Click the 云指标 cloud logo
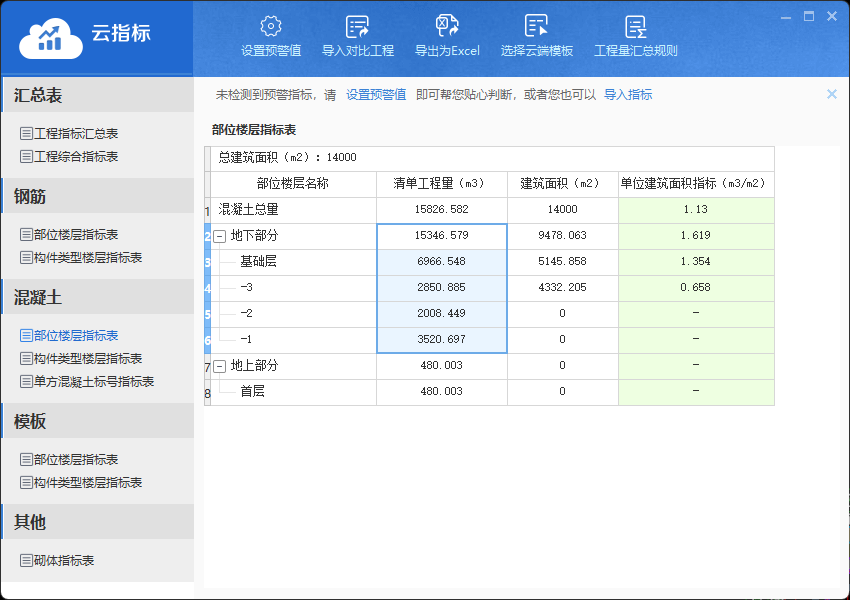The image size is (850, 600). (50, 38)
